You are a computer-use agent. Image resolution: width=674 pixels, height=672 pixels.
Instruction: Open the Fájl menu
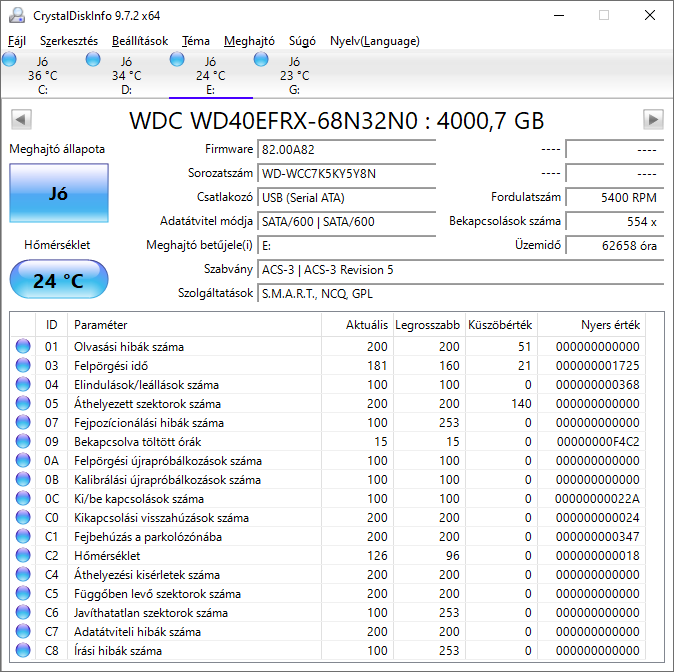[17, 41]
